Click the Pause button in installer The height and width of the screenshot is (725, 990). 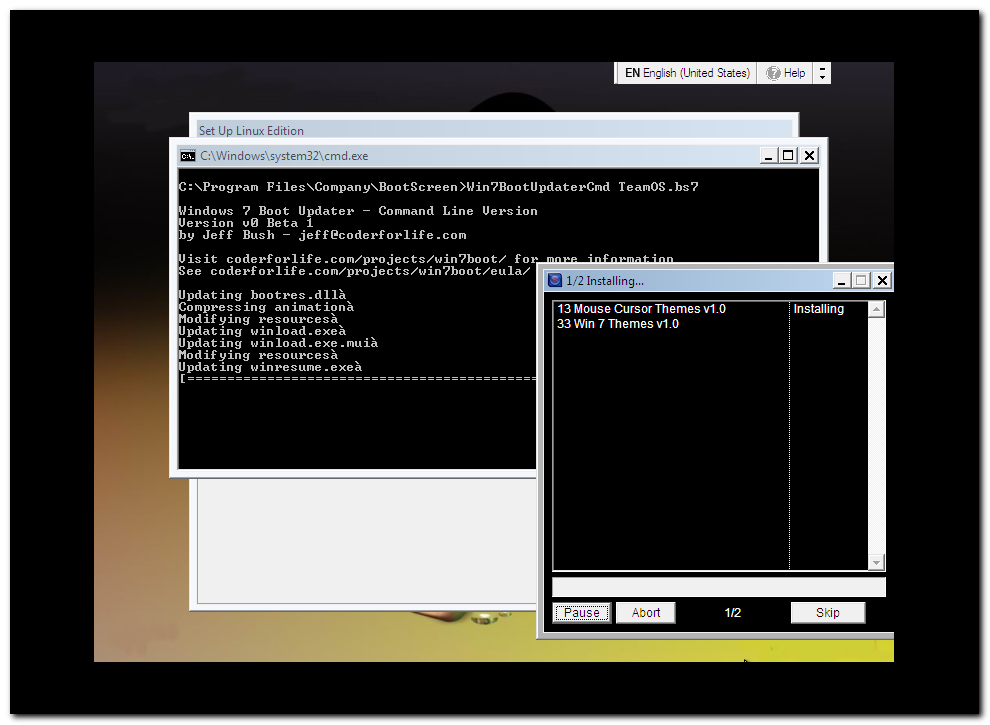pos(581,613)
